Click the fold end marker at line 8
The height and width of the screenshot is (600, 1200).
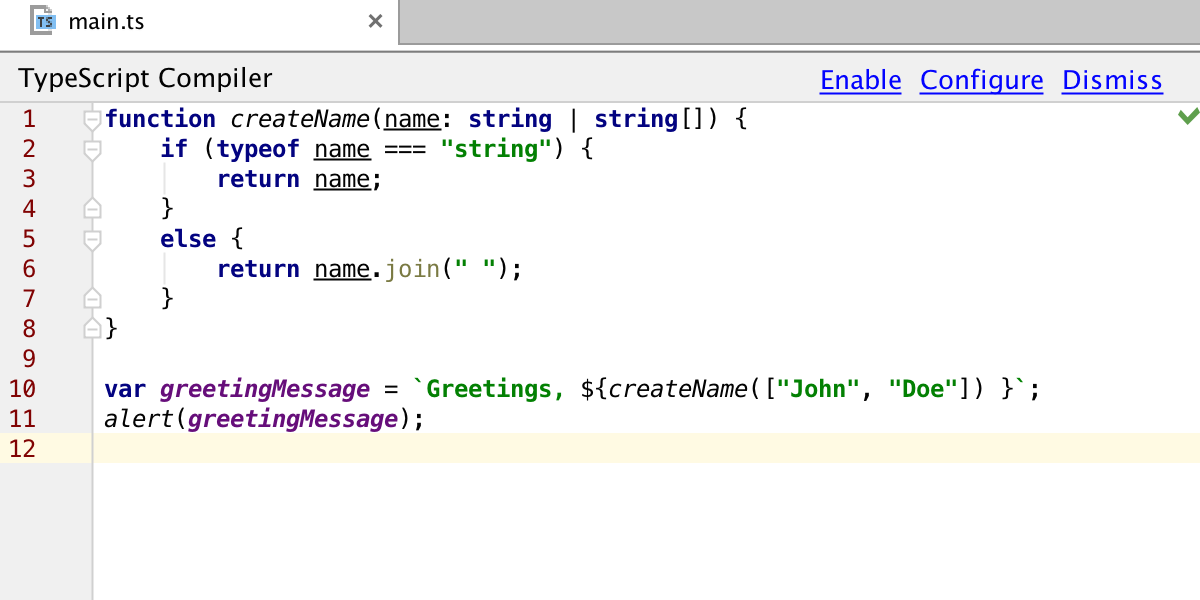coord(93,327)
